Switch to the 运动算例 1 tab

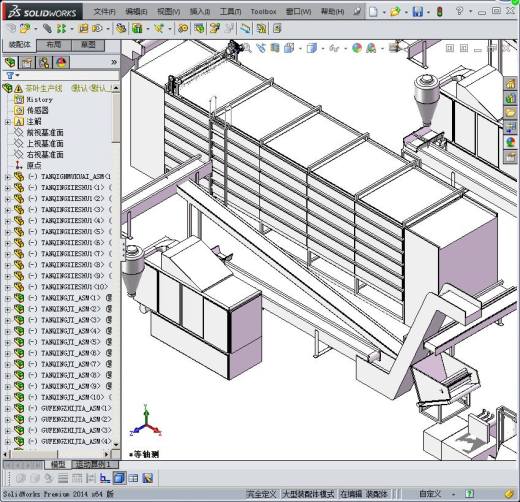[95, 464]
